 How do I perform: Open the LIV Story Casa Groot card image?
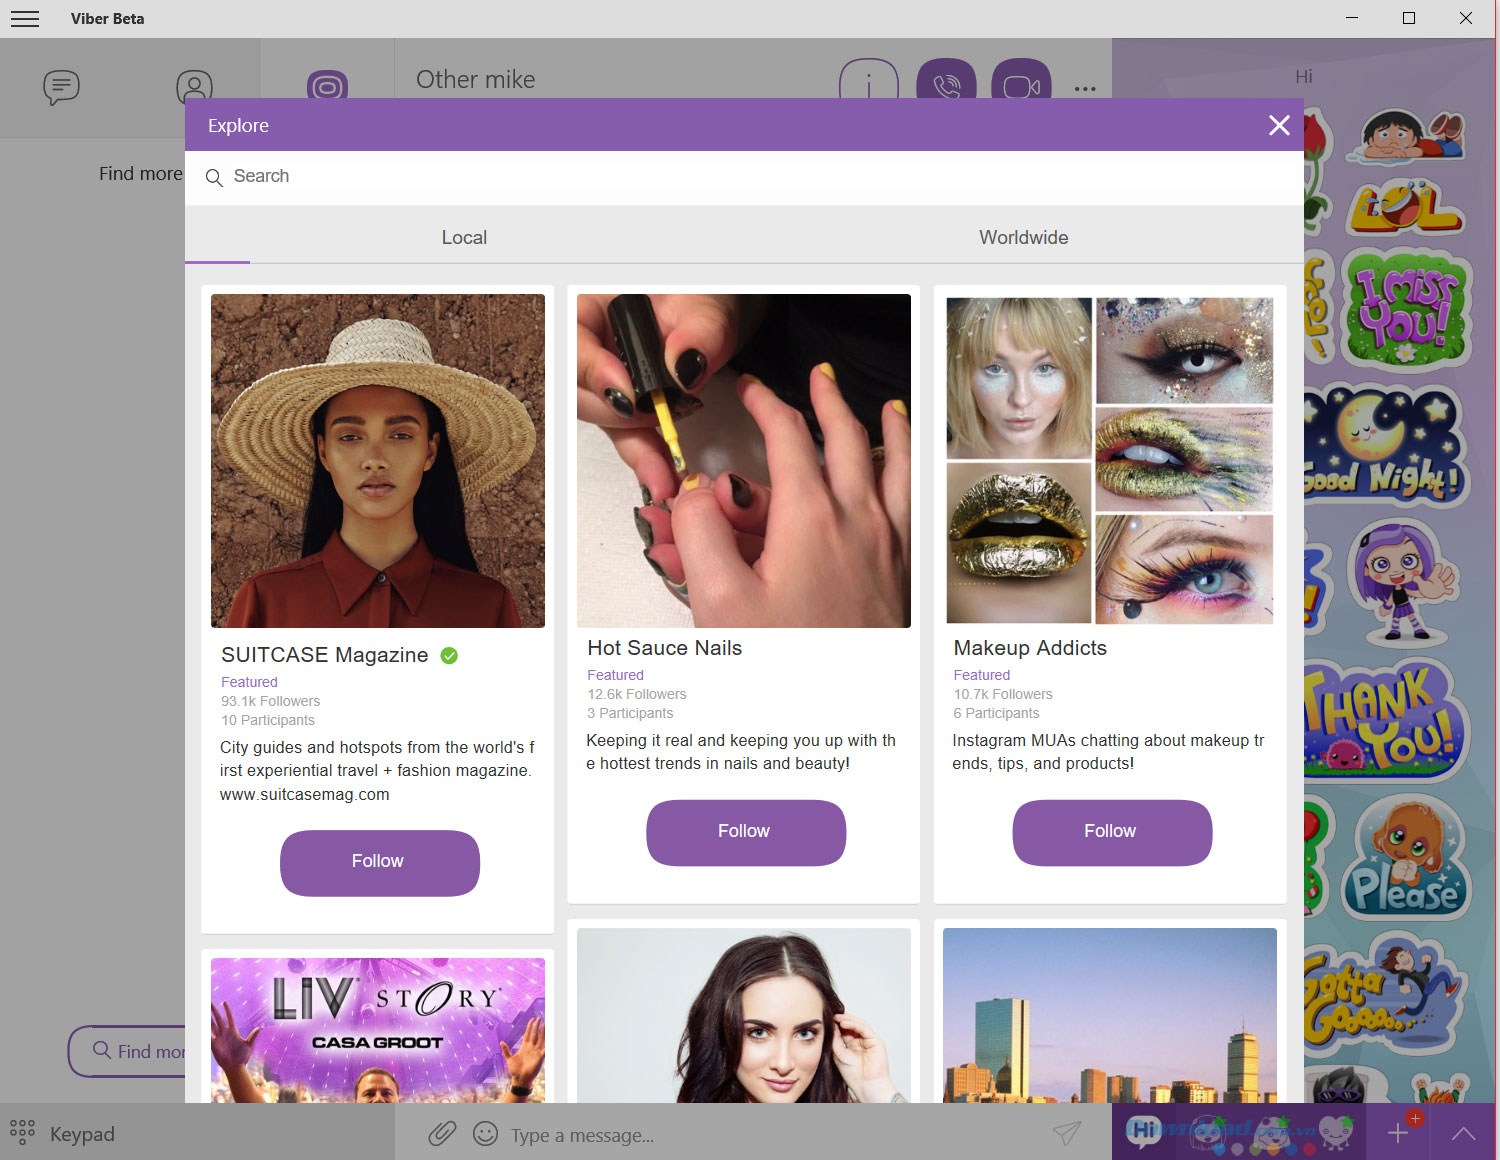coord(378,1030)
